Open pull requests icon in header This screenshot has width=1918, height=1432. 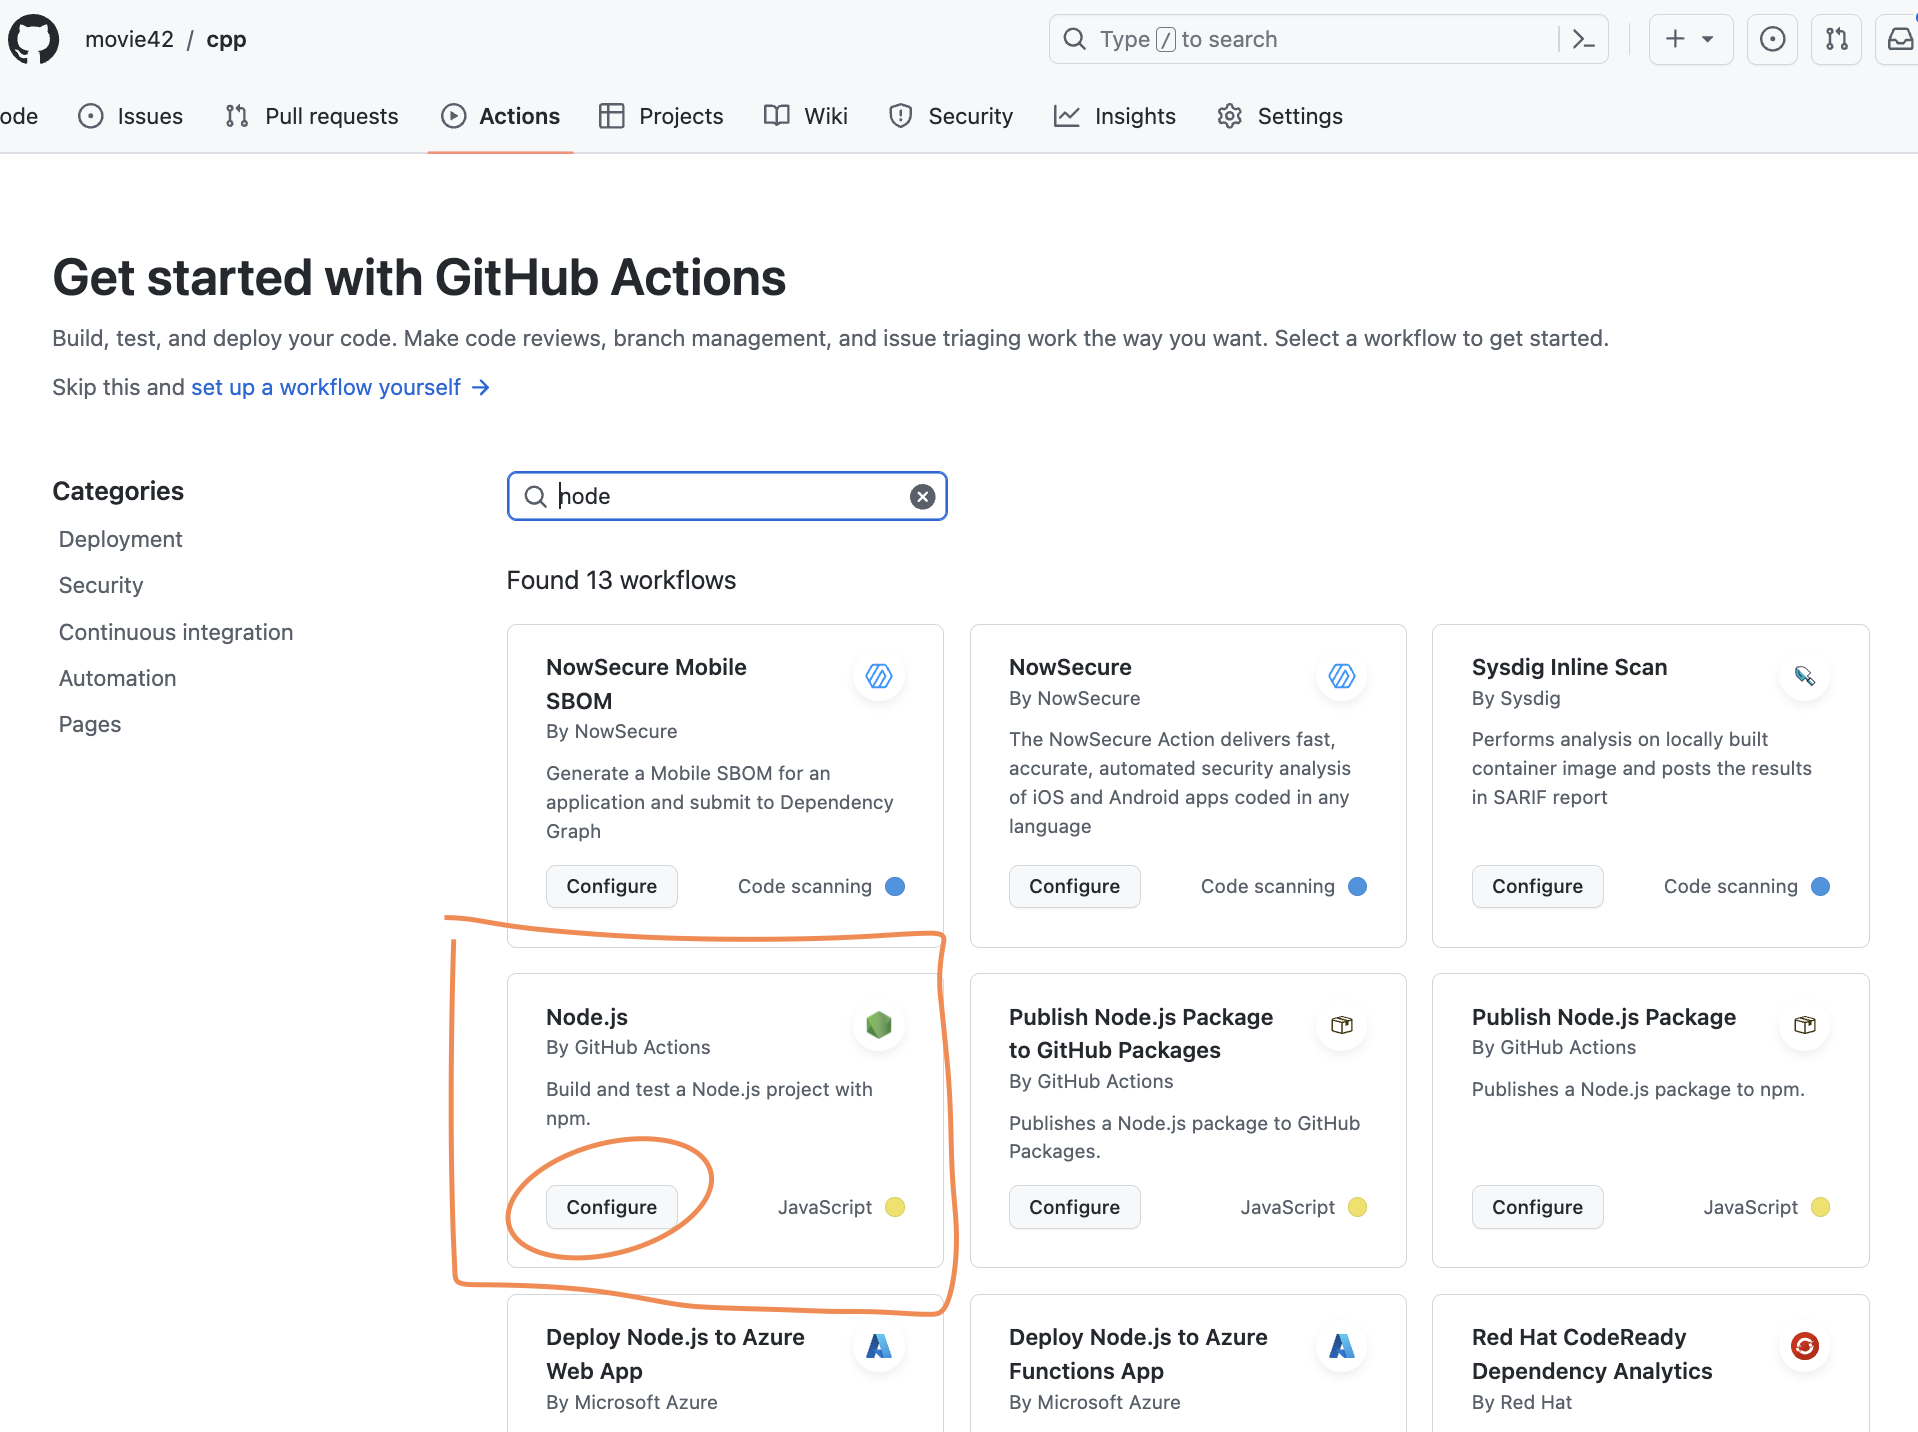click(x=1837, y=39)
